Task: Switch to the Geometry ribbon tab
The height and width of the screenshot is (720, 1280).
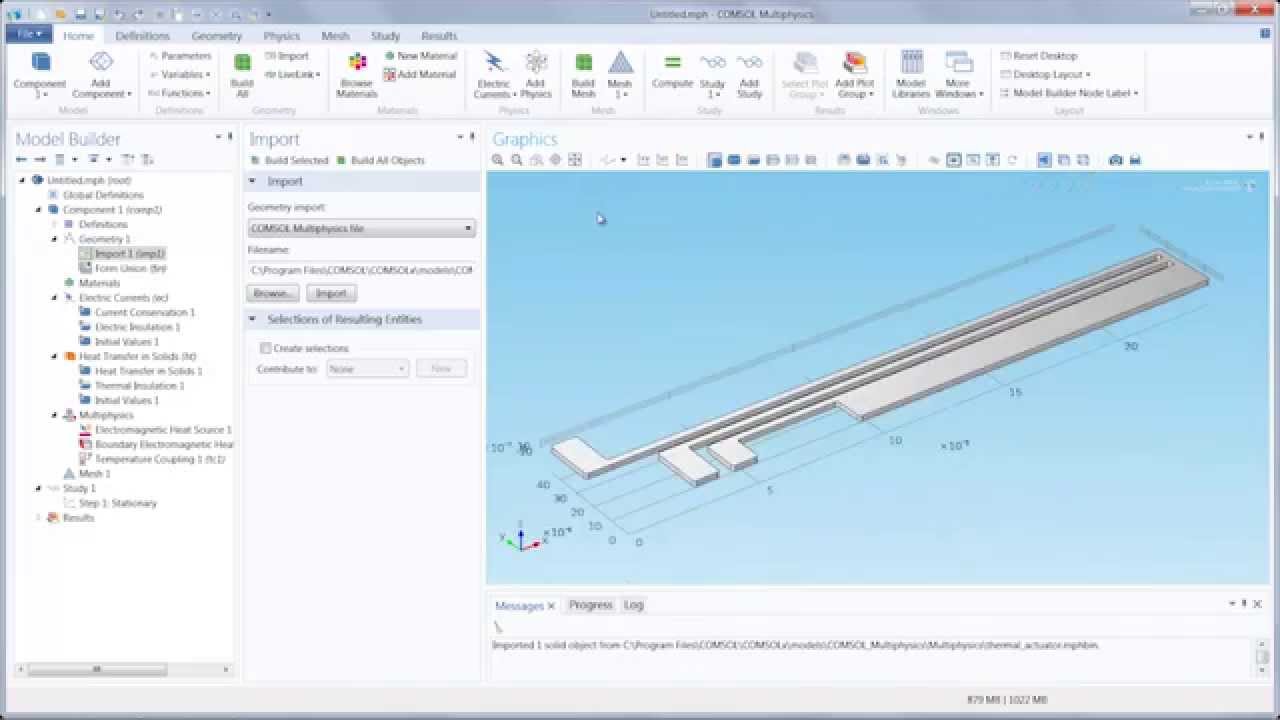Action: click(x=217, y=36)
